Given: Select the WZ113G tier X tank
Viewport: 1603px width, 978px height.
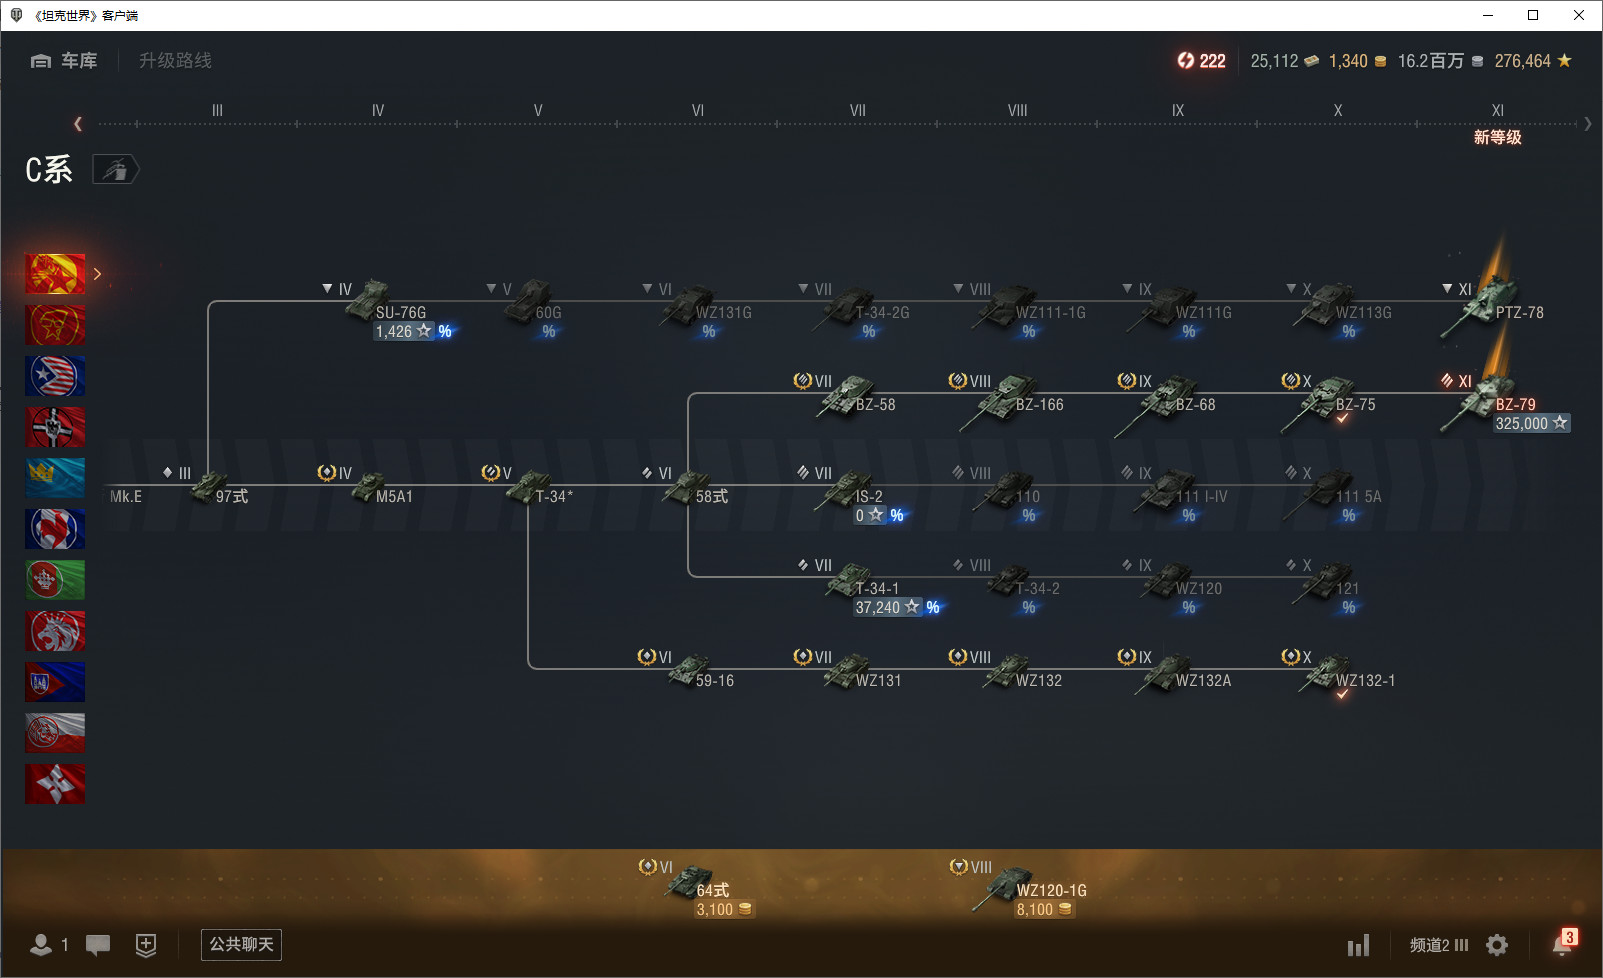Looking at the screenshot, I should (x=1343, y=307).
